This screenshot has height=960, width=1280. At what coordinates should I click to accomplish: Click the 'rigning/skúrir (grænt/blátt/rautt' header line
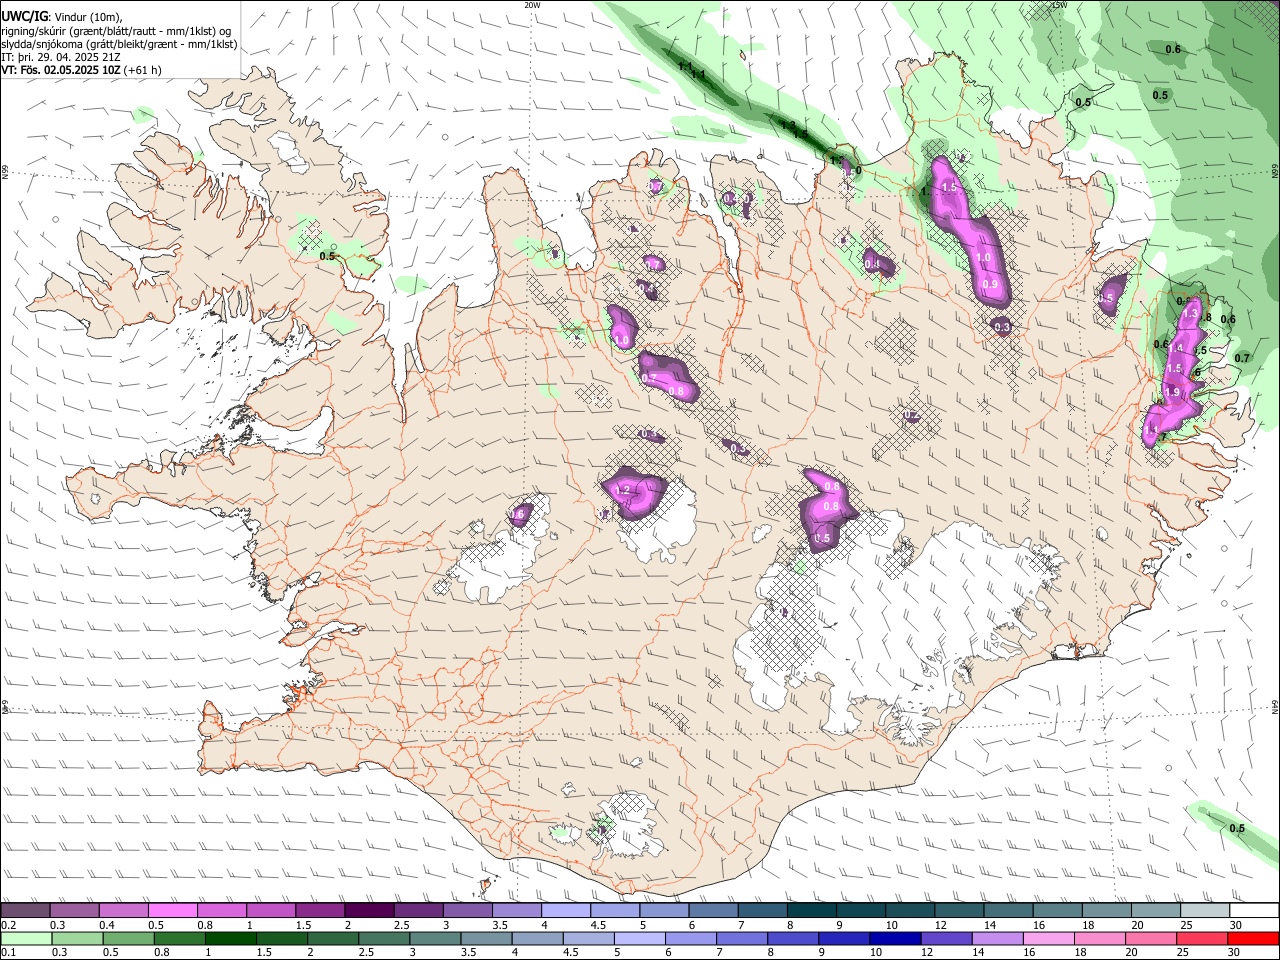116,31
